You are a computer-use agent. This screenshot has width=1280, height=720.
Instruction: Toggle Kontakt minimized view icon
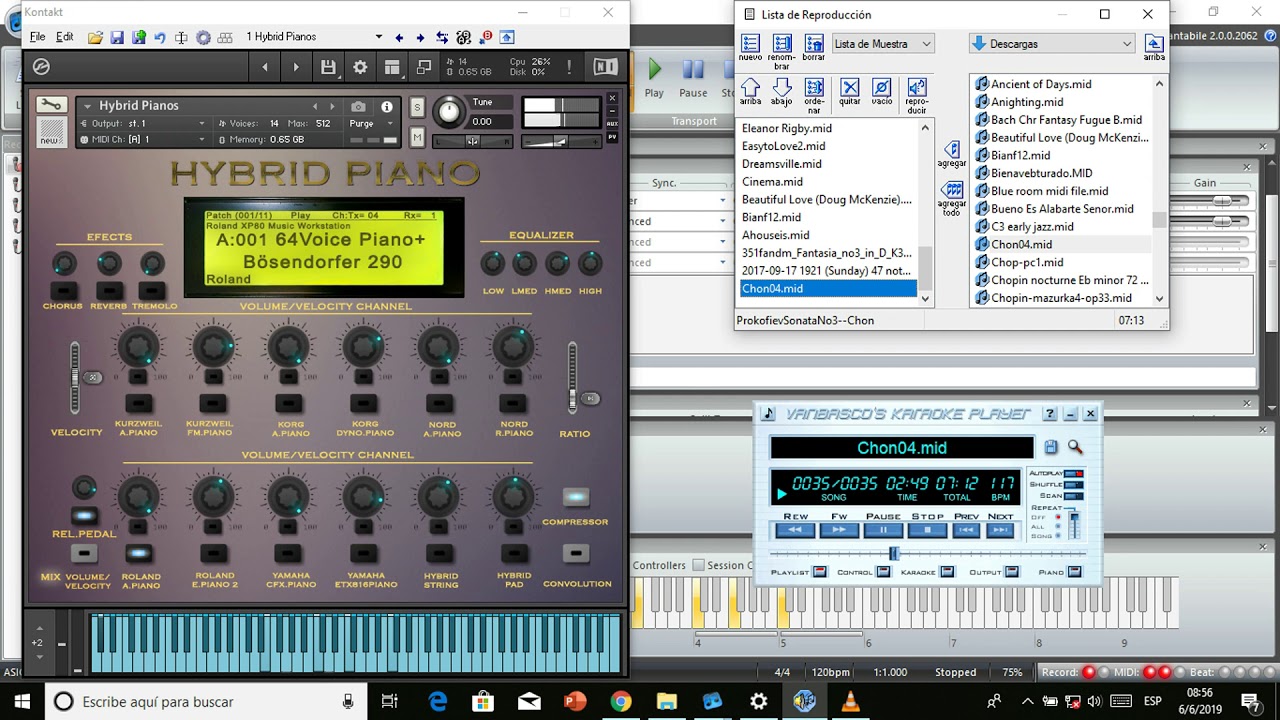coord(424,67)
